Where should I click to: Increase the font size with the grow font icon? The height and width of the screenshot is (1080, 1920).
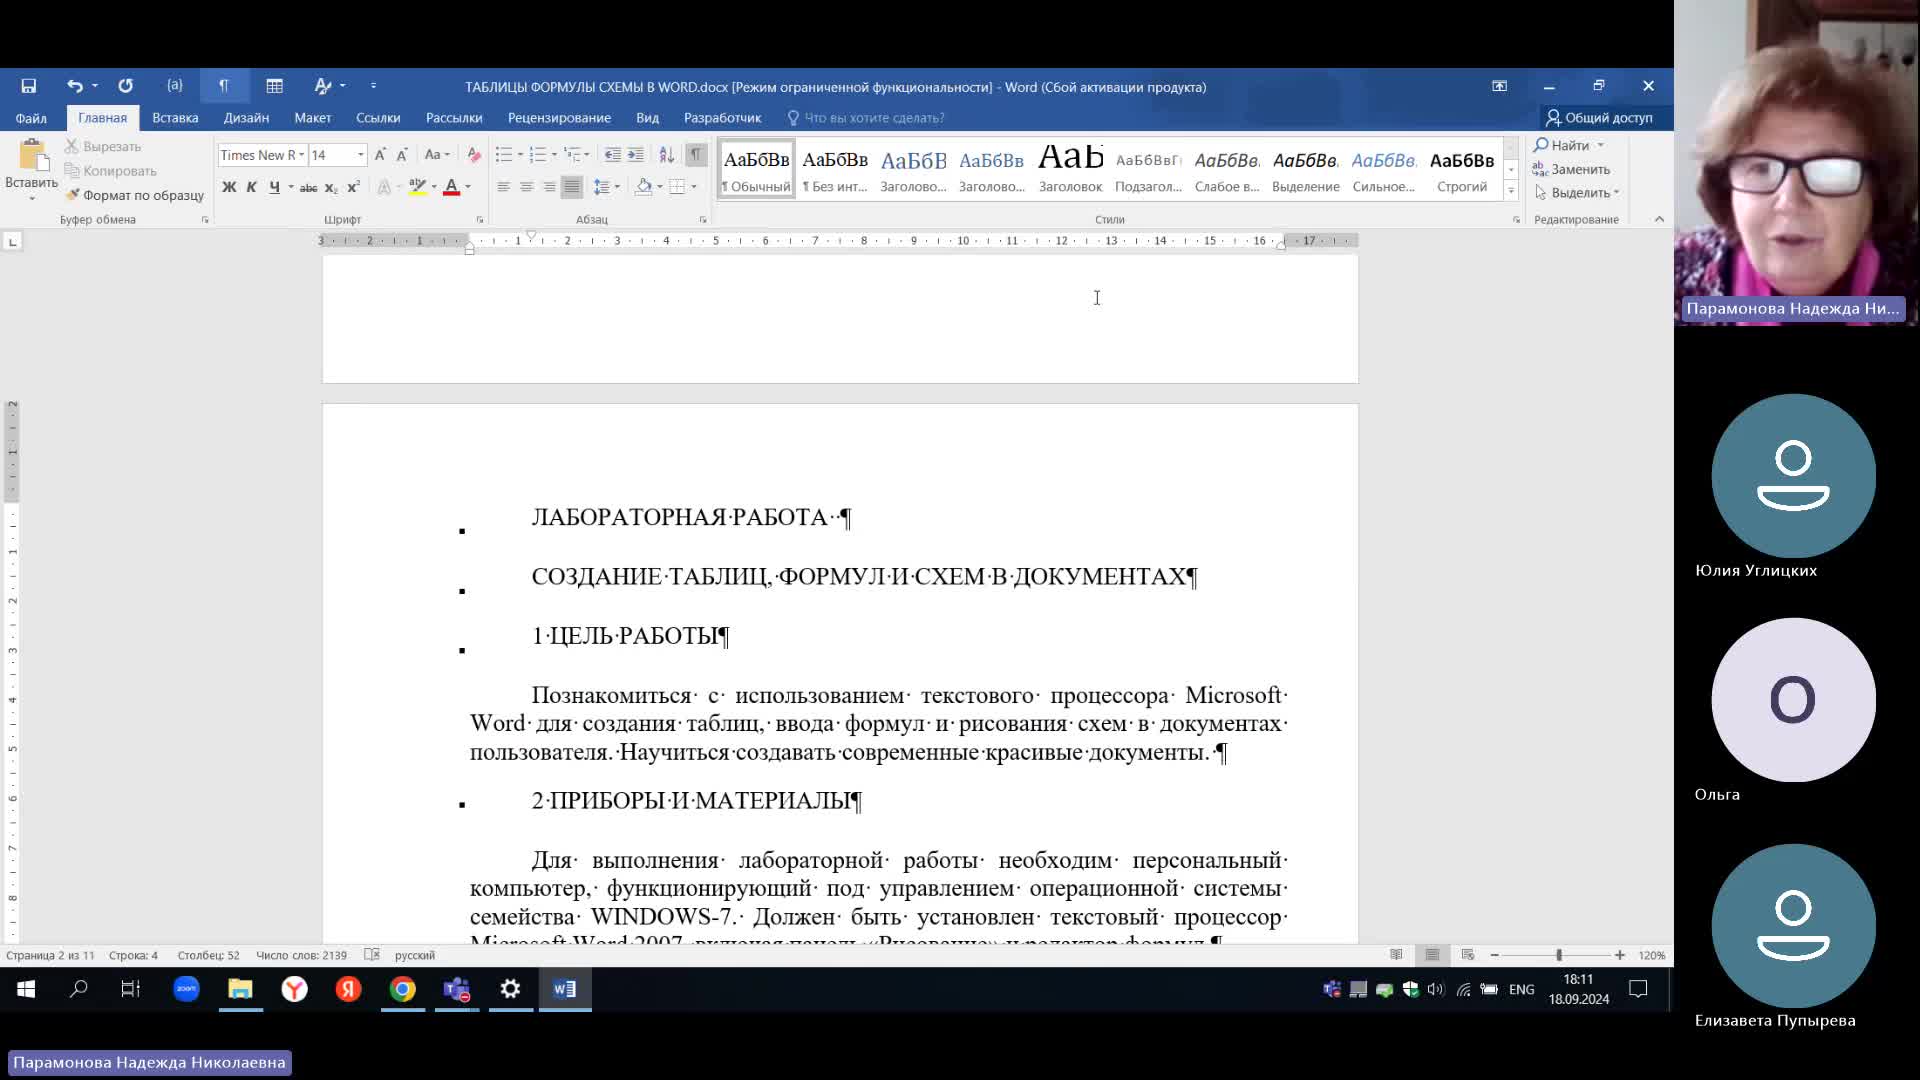point(380,155)
